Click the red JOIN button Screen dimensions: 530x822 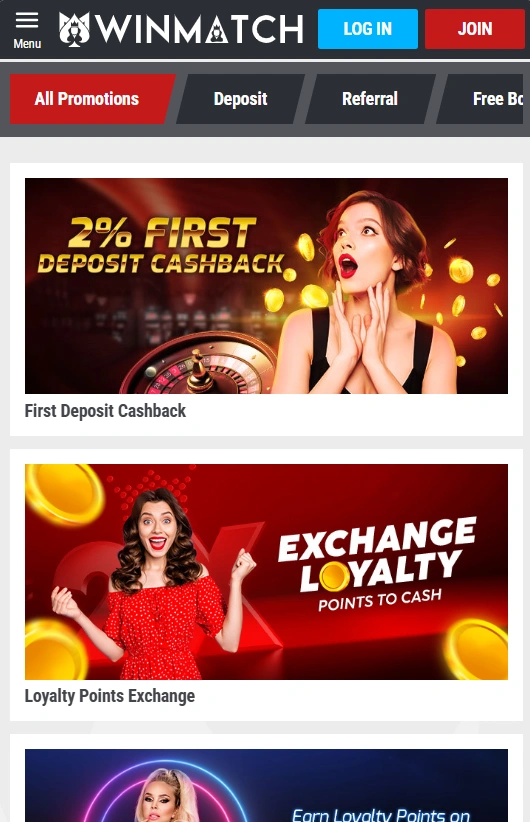(474, 29)
